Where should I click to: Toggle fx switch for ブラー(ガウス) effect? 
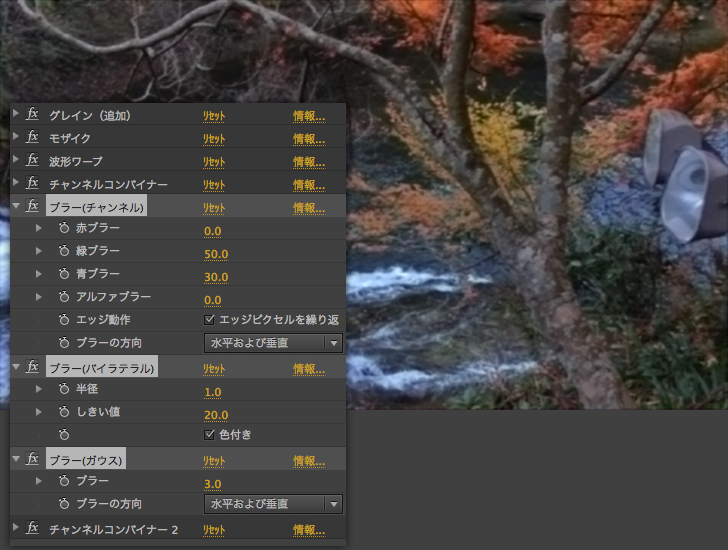point(32,460)
